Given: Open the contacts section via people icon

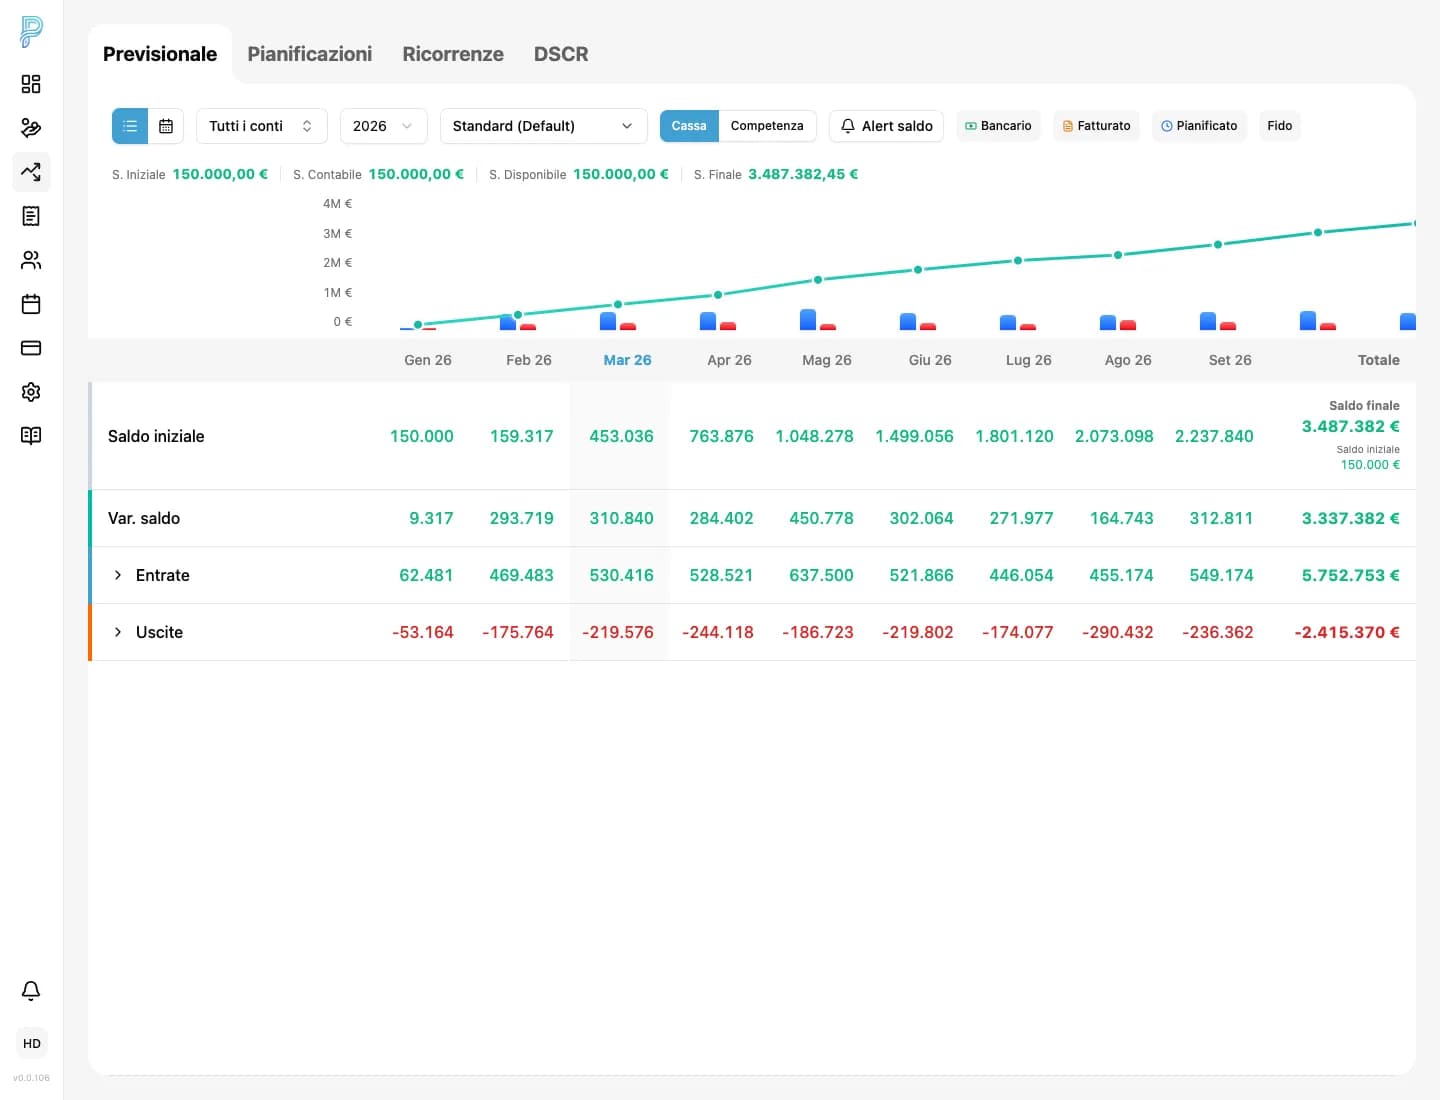Looking at the screenshot, I should pos(30,260).
